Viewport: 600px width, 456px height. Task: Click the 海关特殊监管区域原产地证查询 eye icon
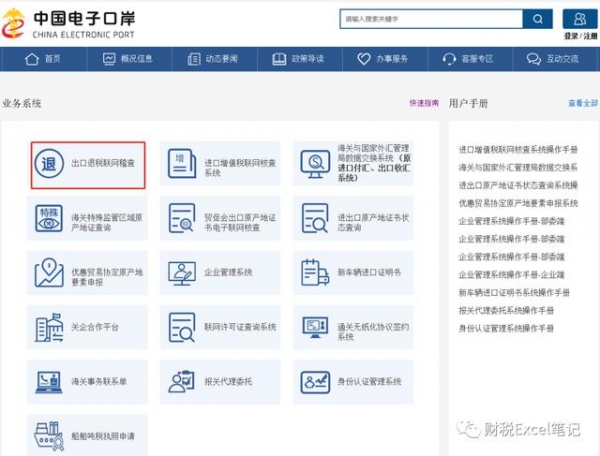click(49, 218)
